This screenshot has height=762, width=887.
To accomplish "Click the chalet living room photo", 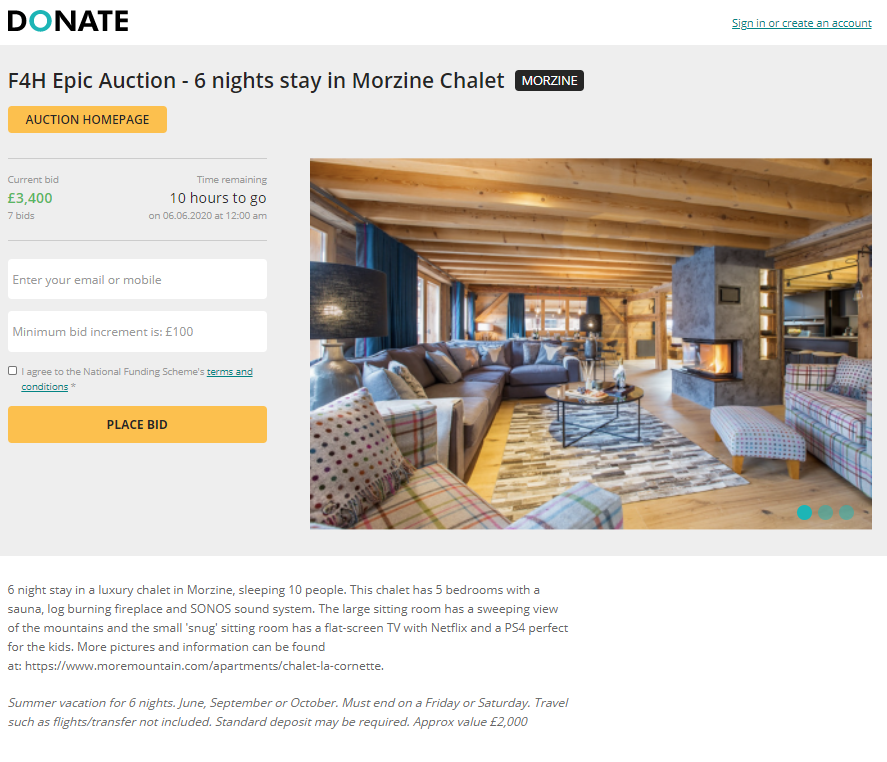I will 591,344.
